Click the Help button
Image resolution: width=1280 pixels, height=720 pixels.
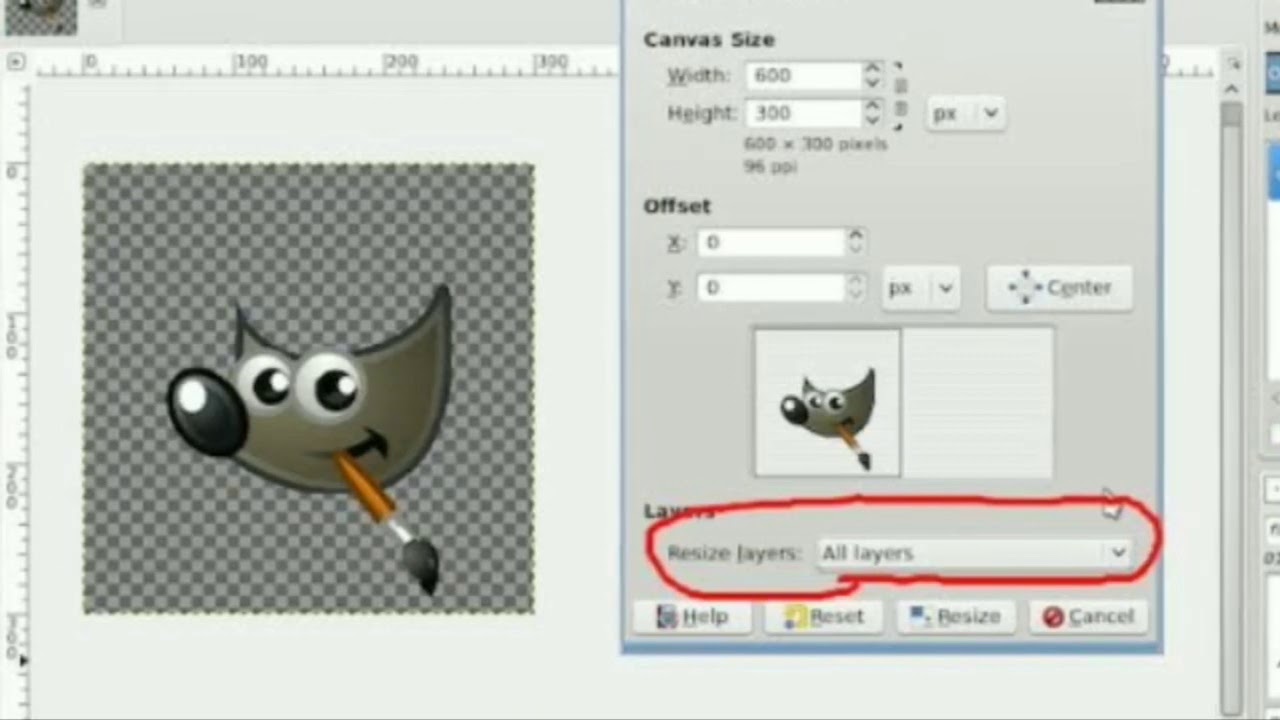click(x=692, y=617)
